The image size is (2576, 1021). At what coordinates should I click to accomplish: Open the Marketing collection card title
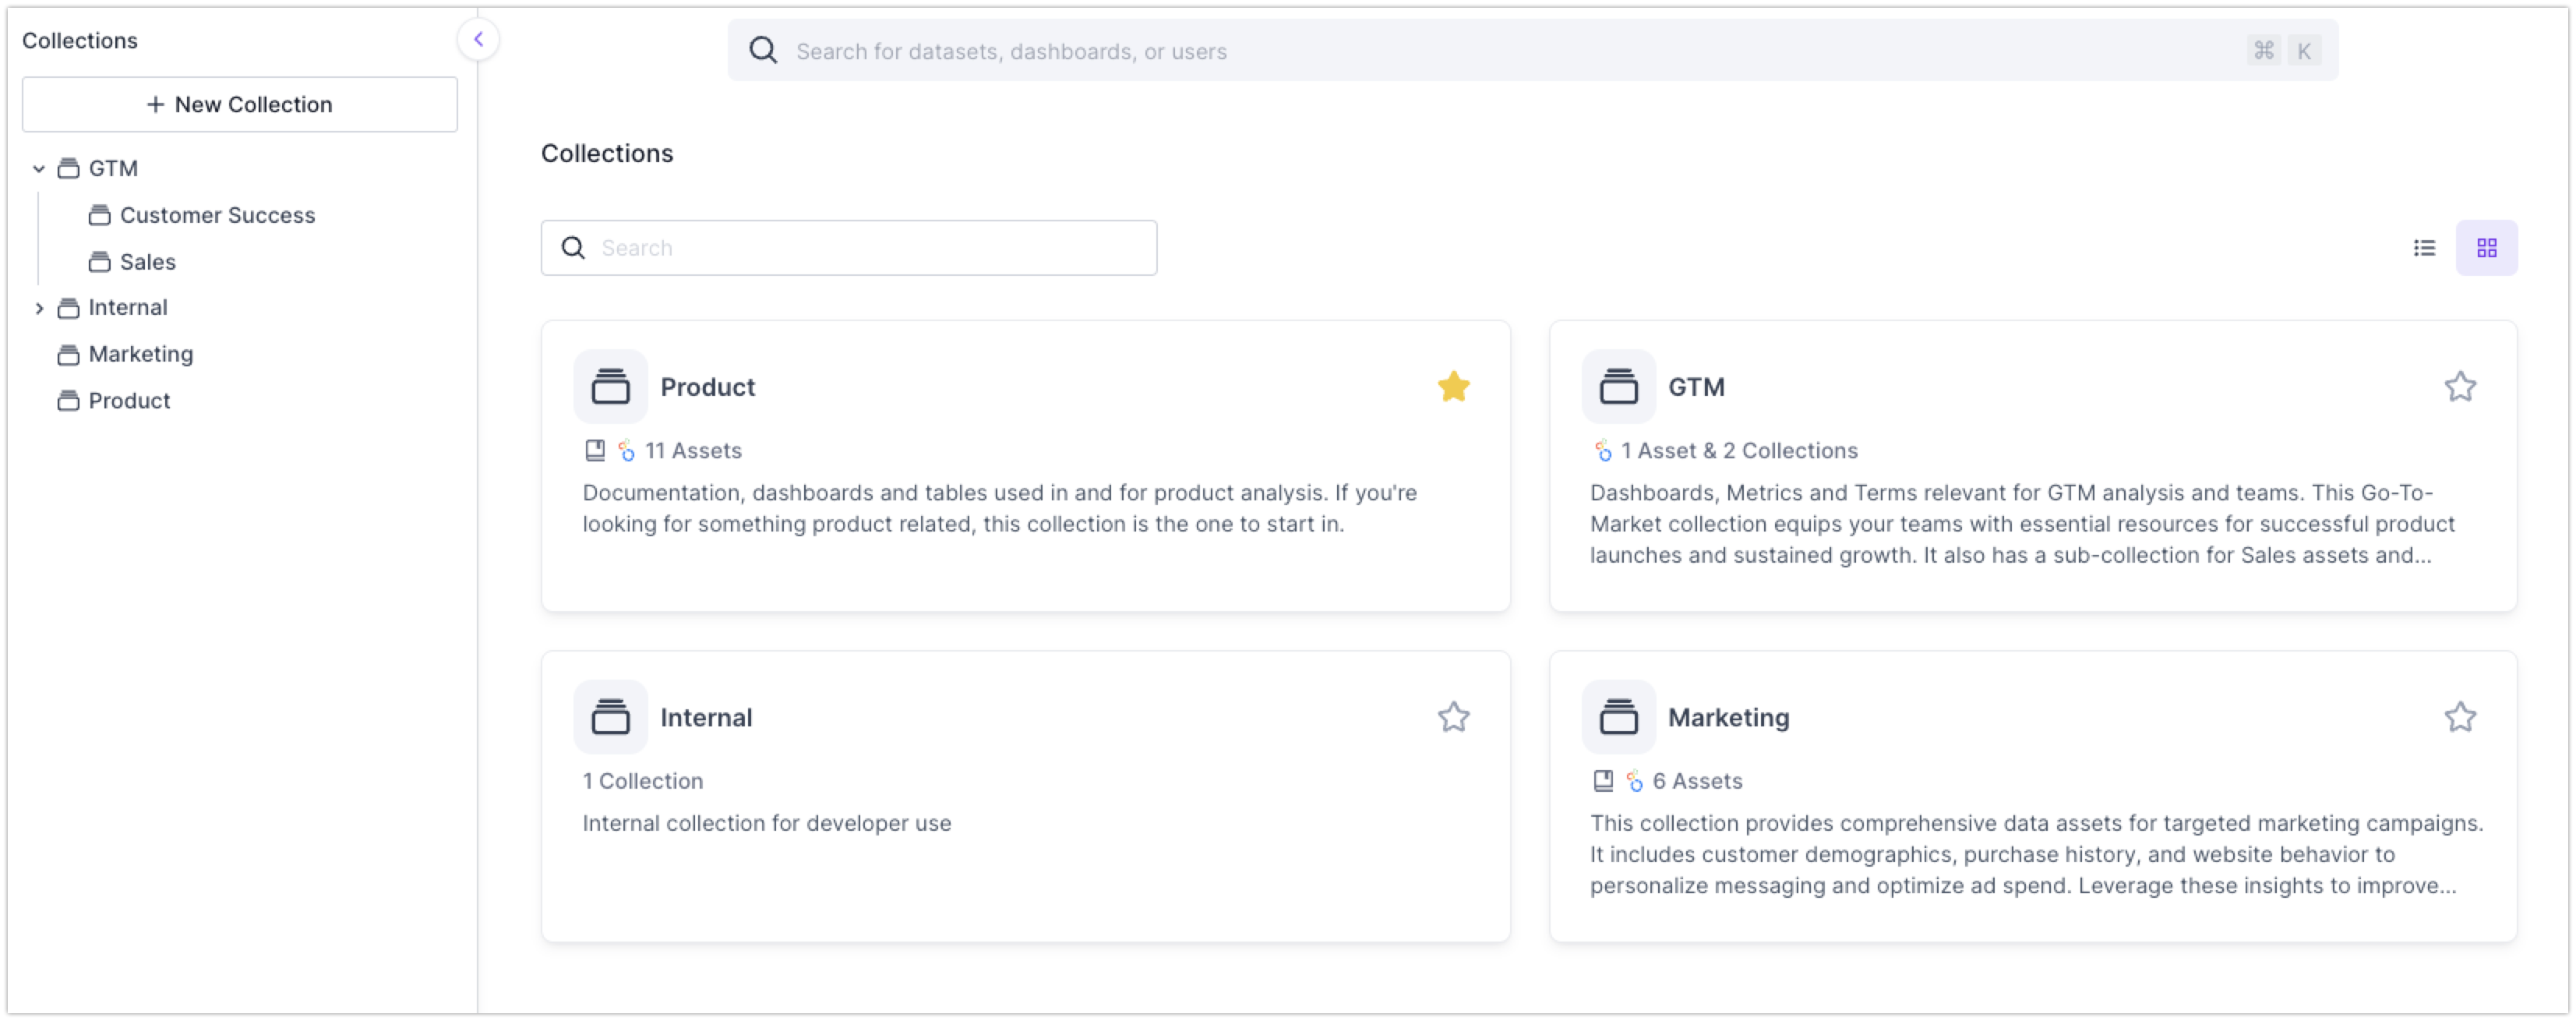pos(1728,717)
